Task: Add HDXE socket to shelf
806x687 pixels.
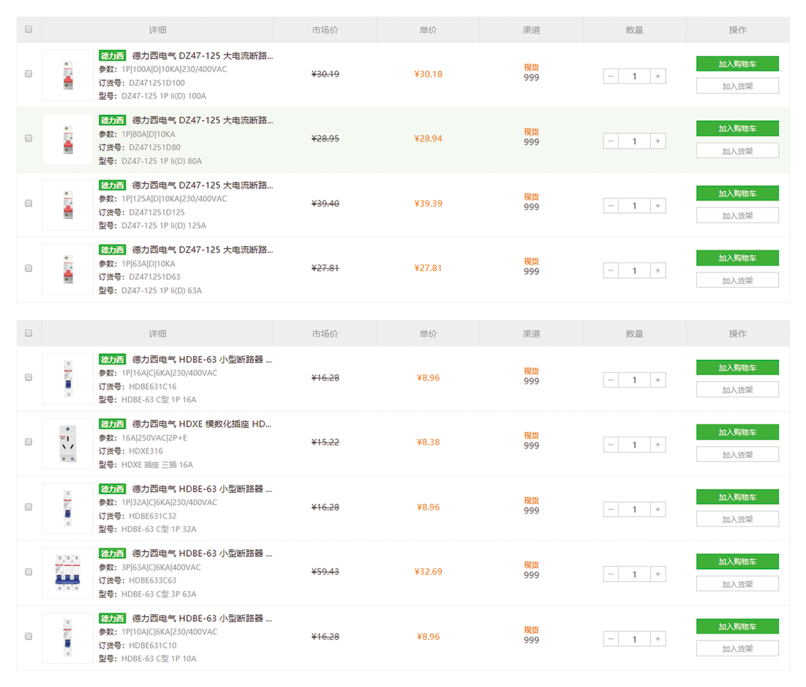Action: [737, 454]
